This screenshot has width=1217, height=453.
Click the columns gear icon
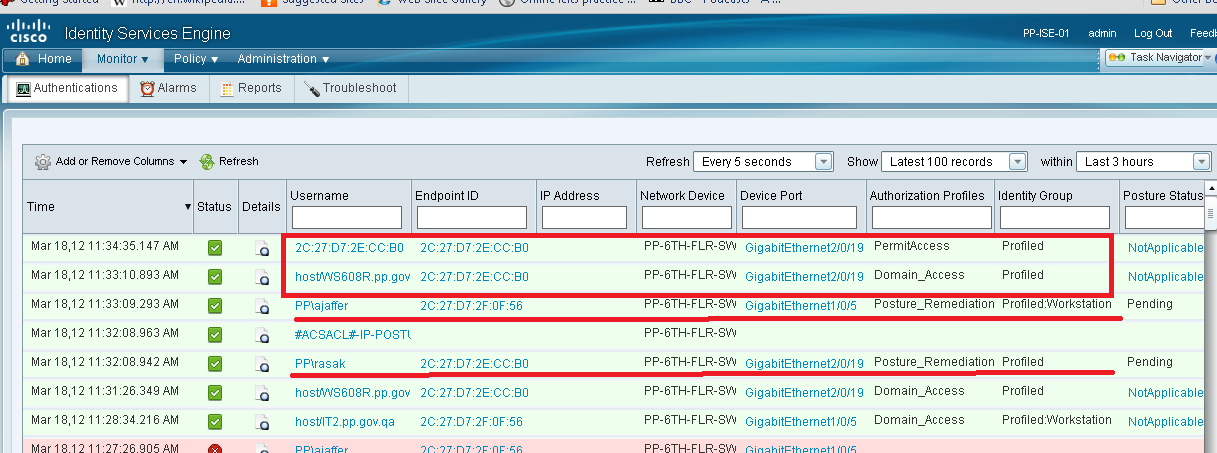tap(43, 161)
